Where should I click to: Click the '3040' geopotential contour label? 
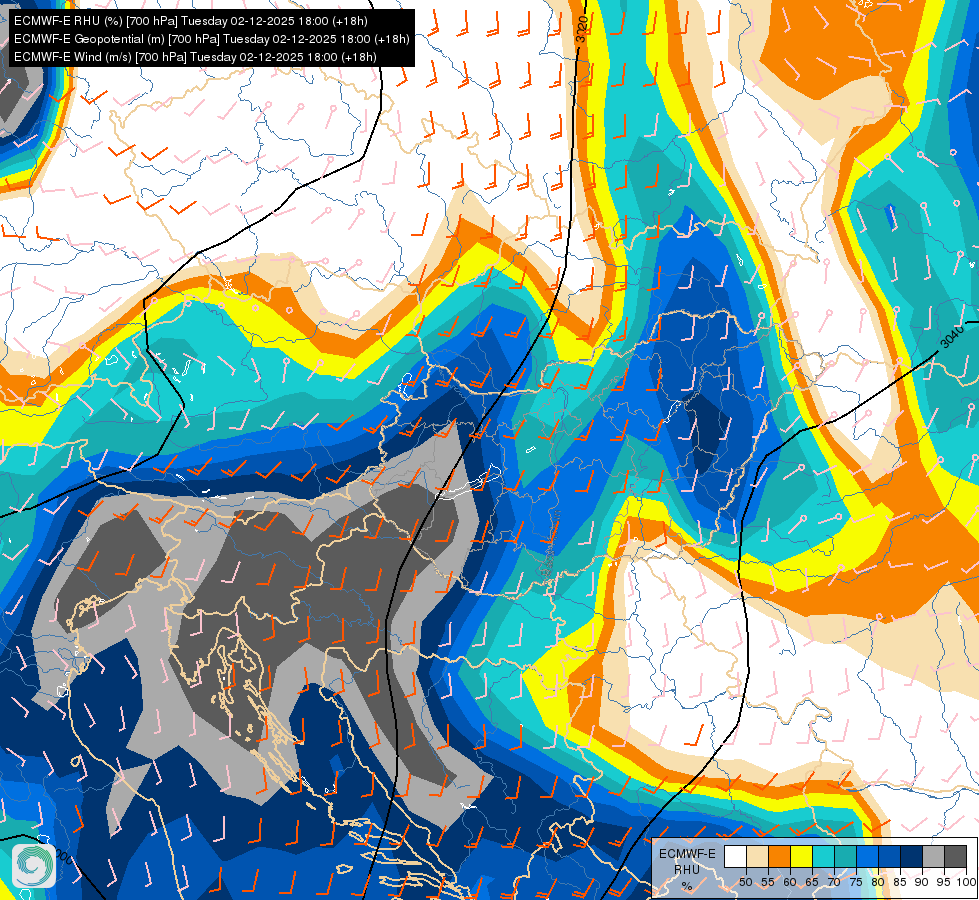(x=952, y=336)
